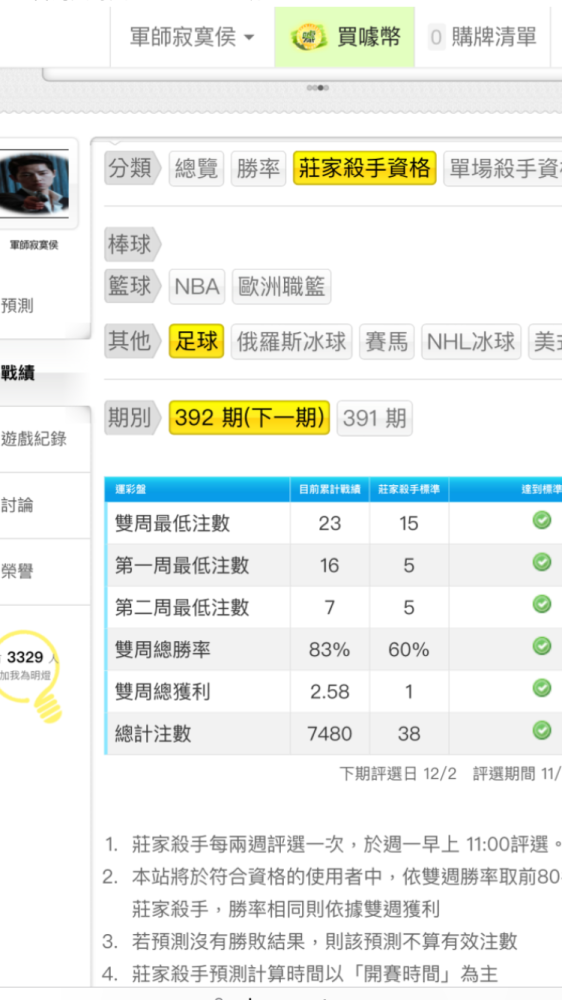The image size is (562, 1000).
Task: Click the user profile avatar photo
Action: [x=35, y=183]
